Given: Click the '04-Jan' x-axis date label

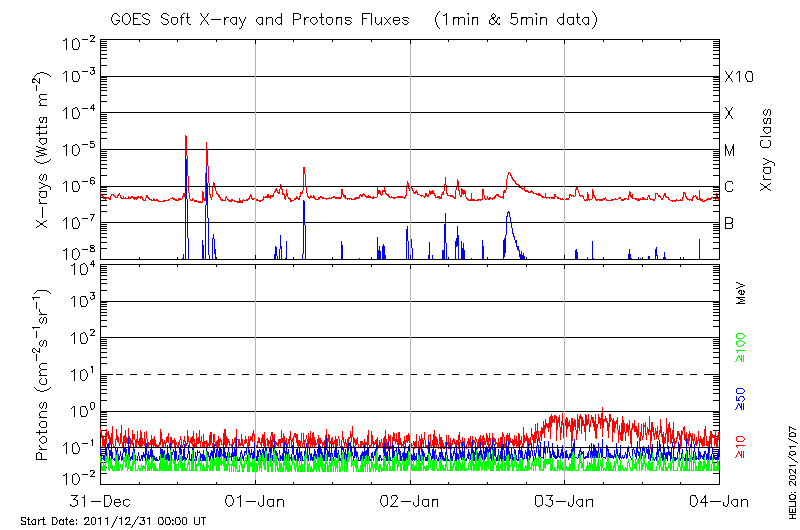Looking at the screenshot, I should point(718,501).
